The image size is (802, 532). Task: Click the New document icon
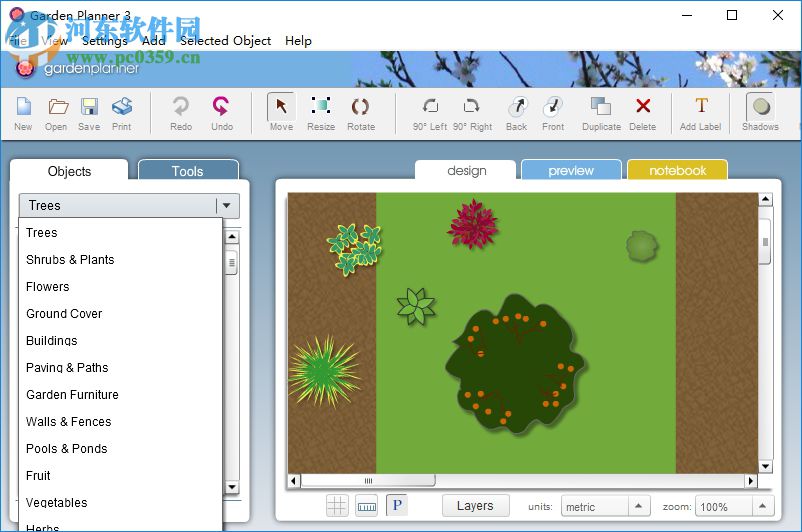point(24,113)
